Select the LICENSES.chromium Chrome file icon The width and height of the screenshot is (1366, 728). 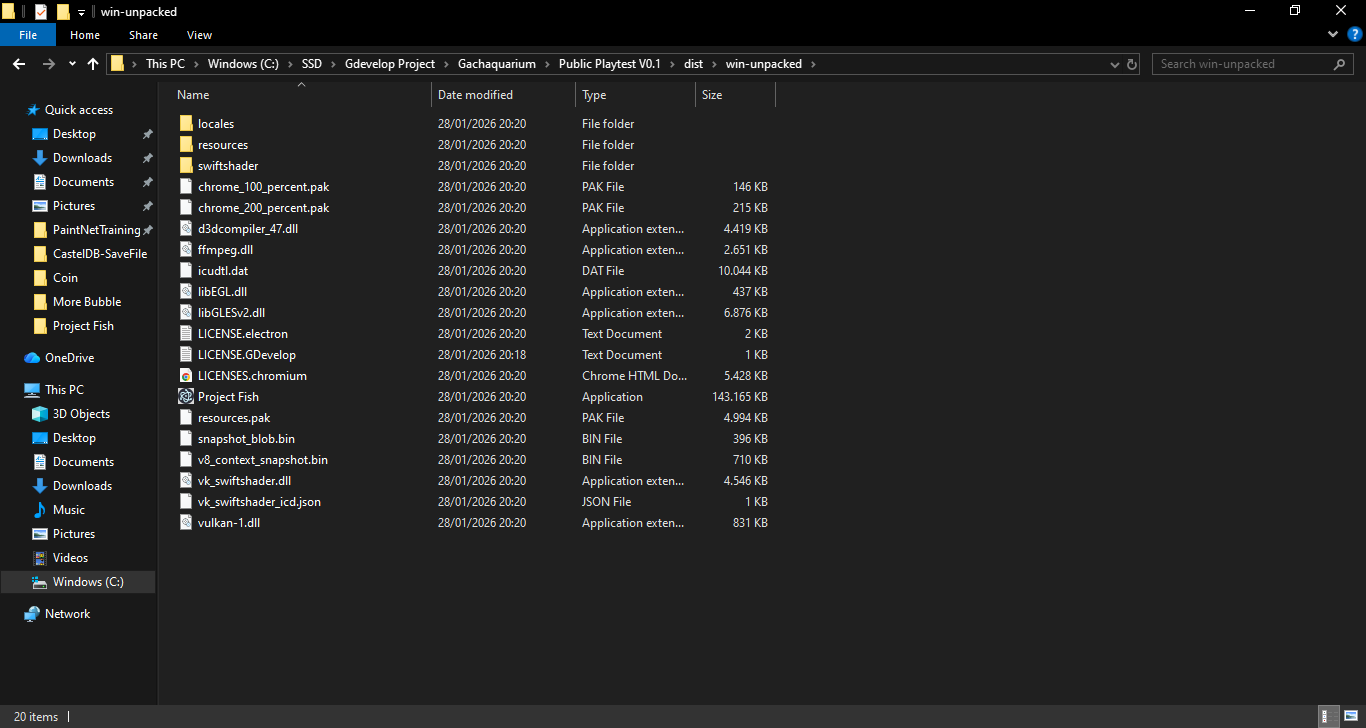point(186,376)
